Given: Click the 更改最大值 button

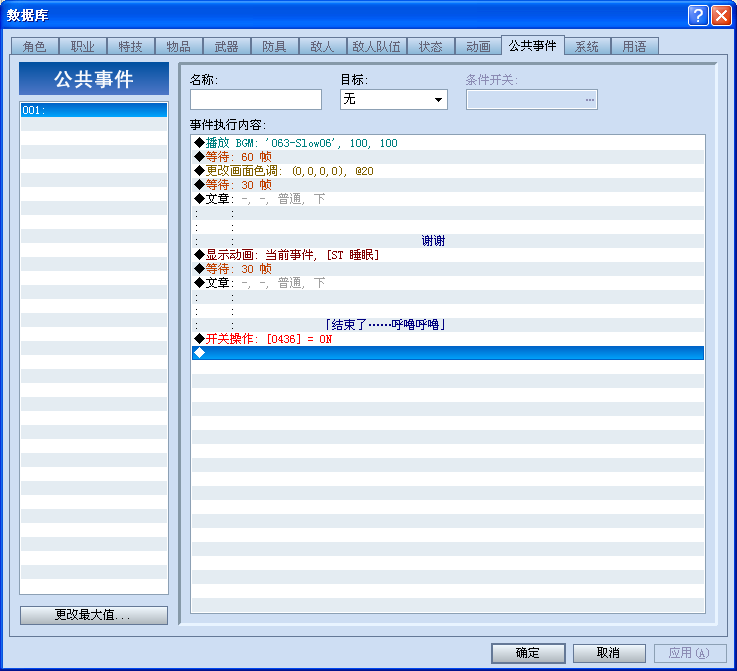Looking at the screenshot, I should point(94,615).
